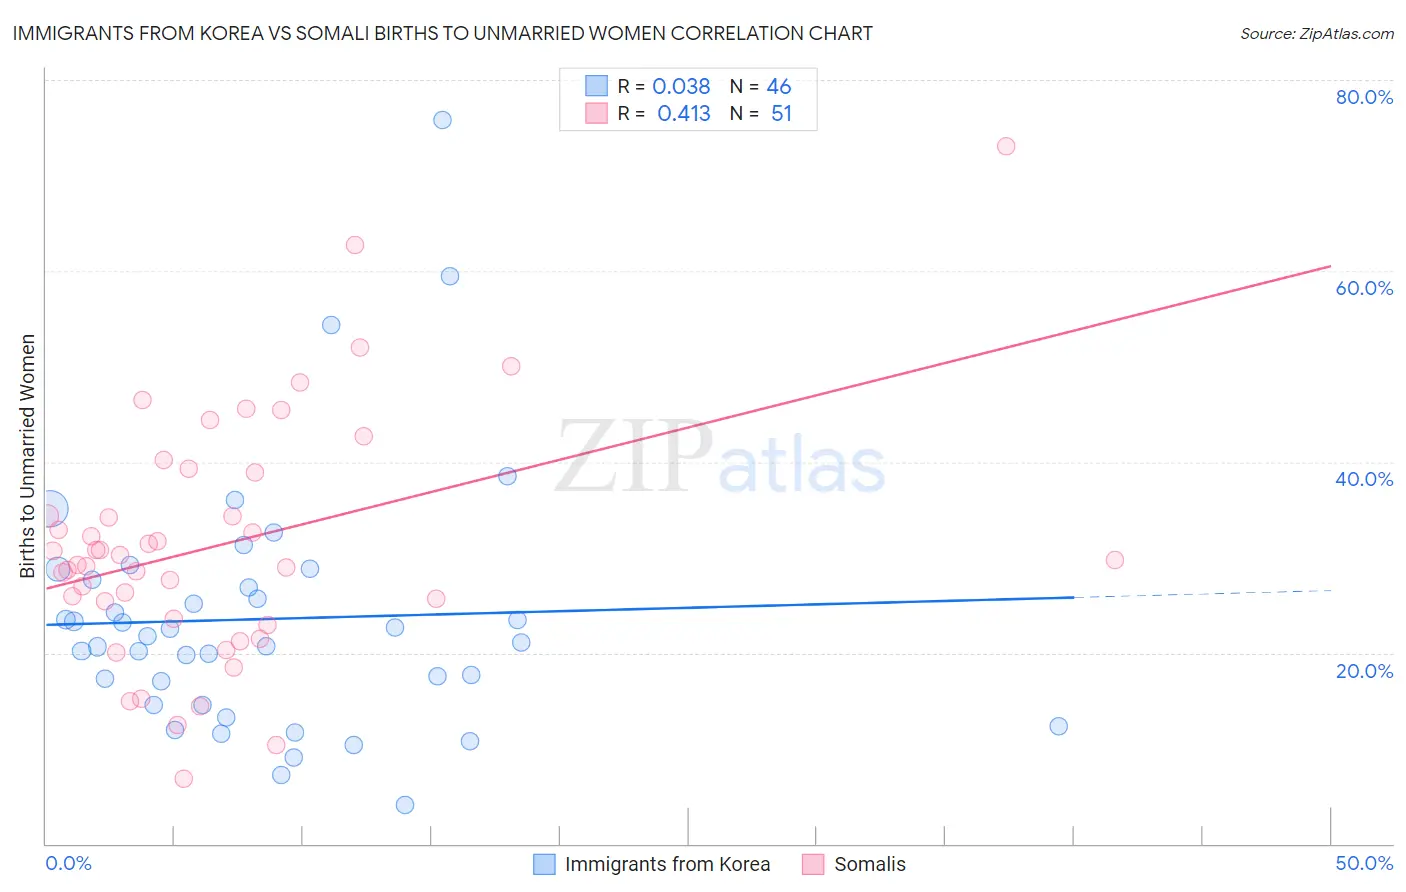Click the Births to Unmarried Women axis title
Image resolution: width=1406 pixels, height=892 pixels.
coord(27,456)
